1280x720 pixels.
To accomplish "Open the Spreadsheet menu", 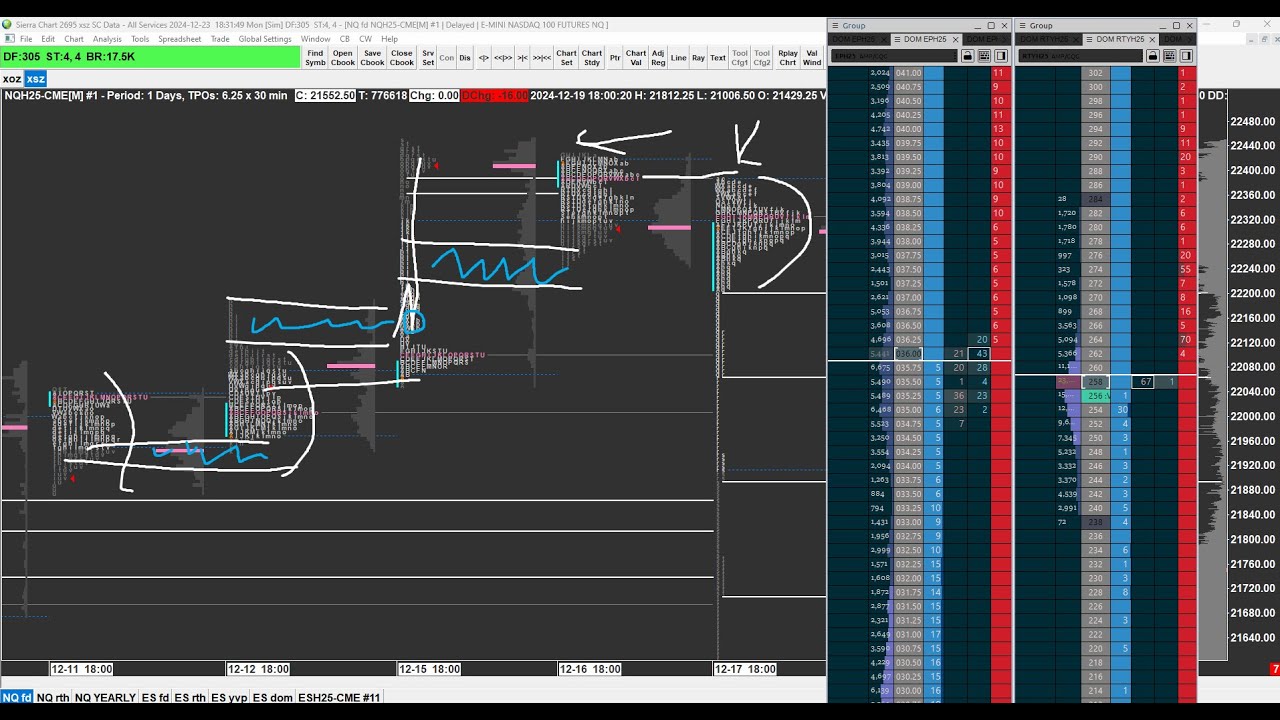I will [x=180, y=39].
